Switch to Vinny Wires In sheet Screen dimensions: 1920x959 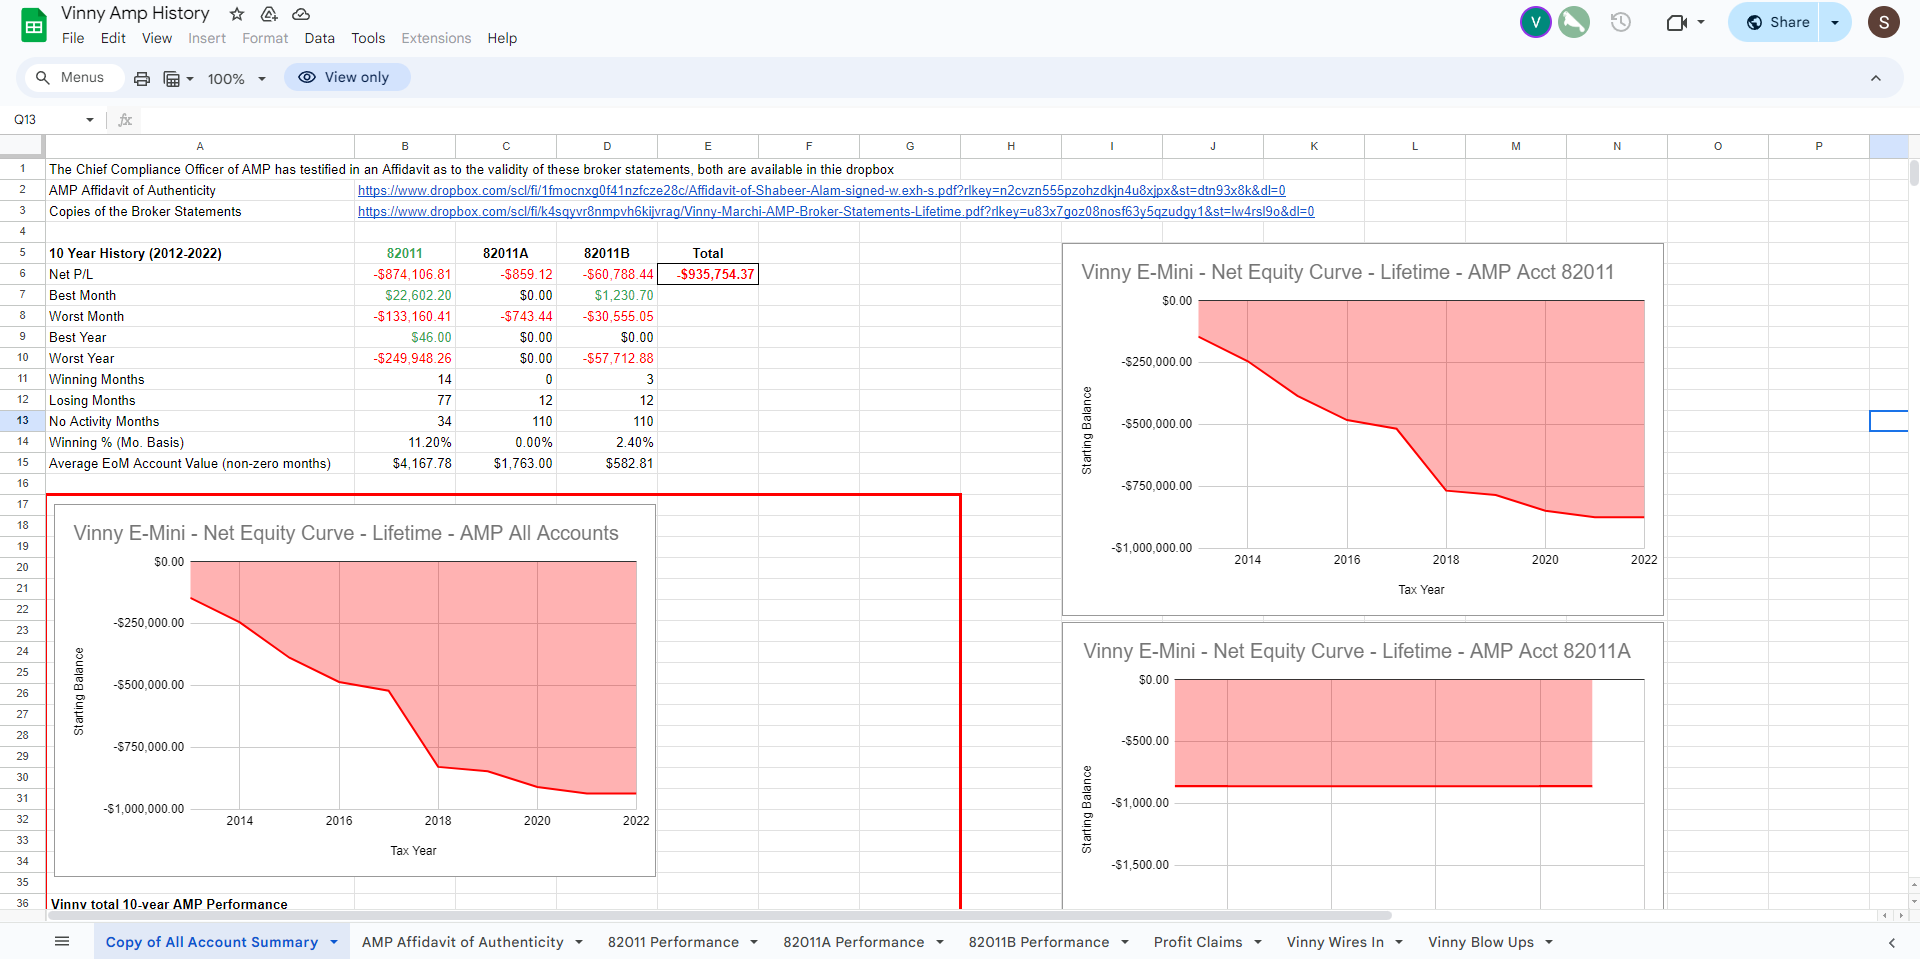1335,942
